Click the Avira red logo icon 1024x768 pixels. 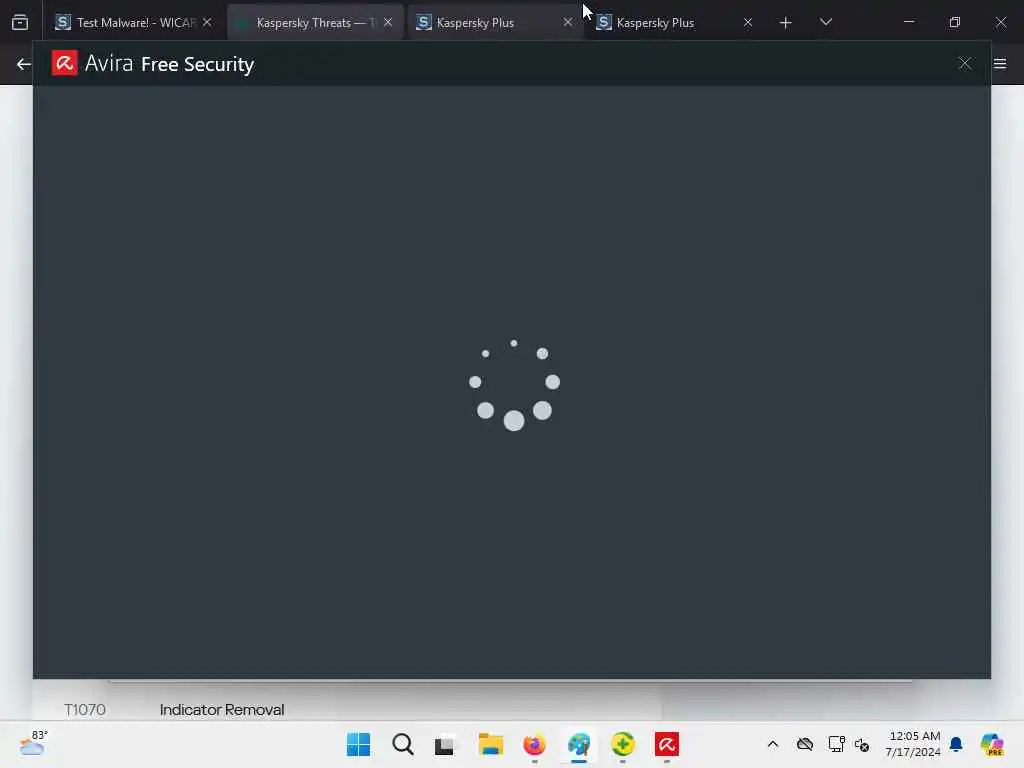[x=65, y=63]
